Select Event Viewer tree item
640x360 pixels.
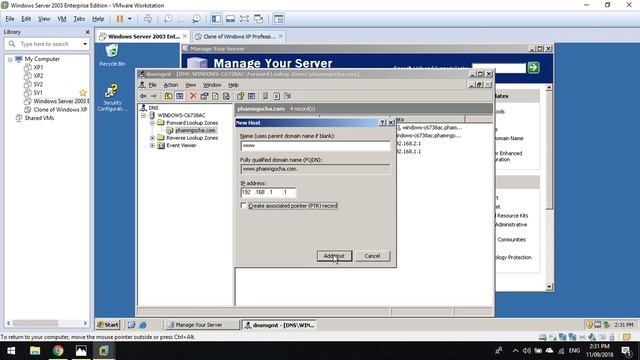181,145
